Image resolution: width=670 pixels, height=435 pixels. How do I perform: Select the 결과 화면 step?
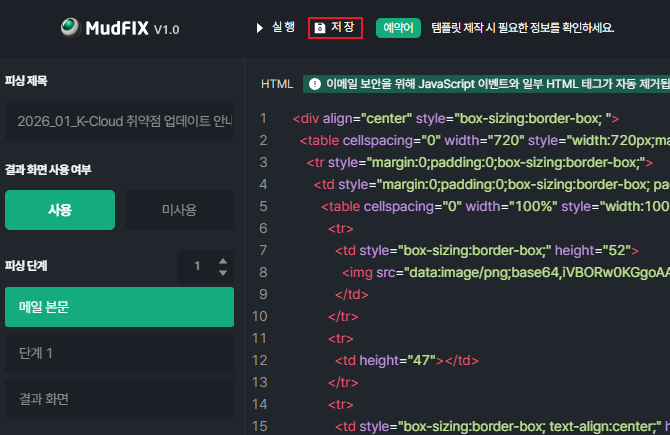pyautogui.click(x=119, y=399)
